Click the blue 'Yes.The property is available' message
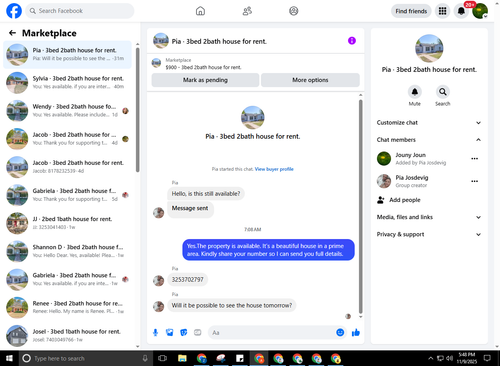The width and height of the screenshot is (500, 366). coord(268,250)
